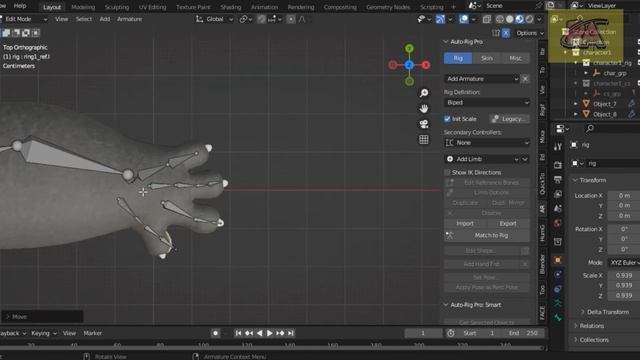The image size is (640, 360).
Task: Open the Physics properties tab icon
Action: click(558, 275)
